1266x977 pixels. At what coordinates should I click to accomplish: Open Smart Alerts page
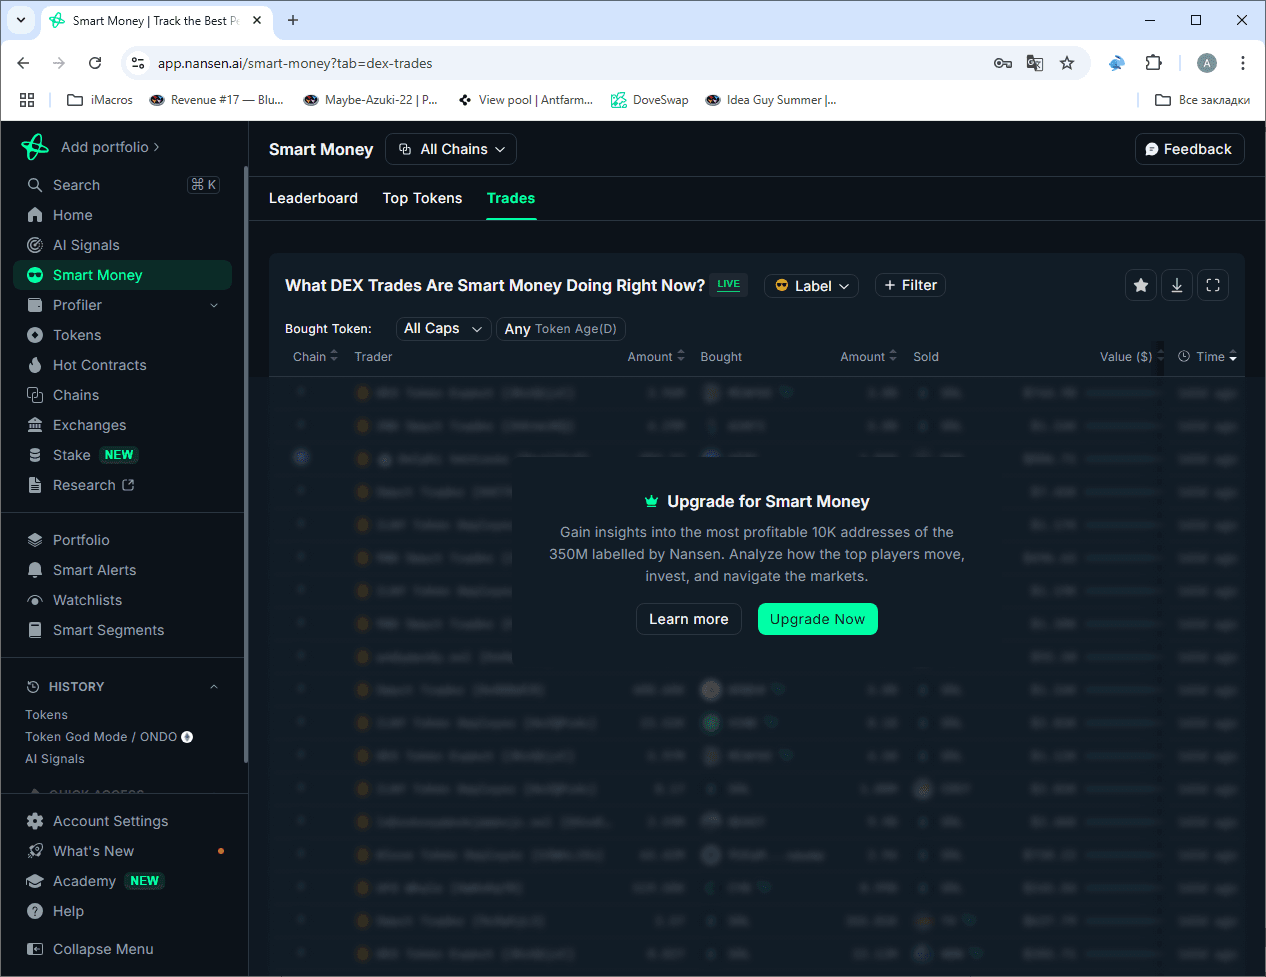pyautogui.click(x=122, y=570)
